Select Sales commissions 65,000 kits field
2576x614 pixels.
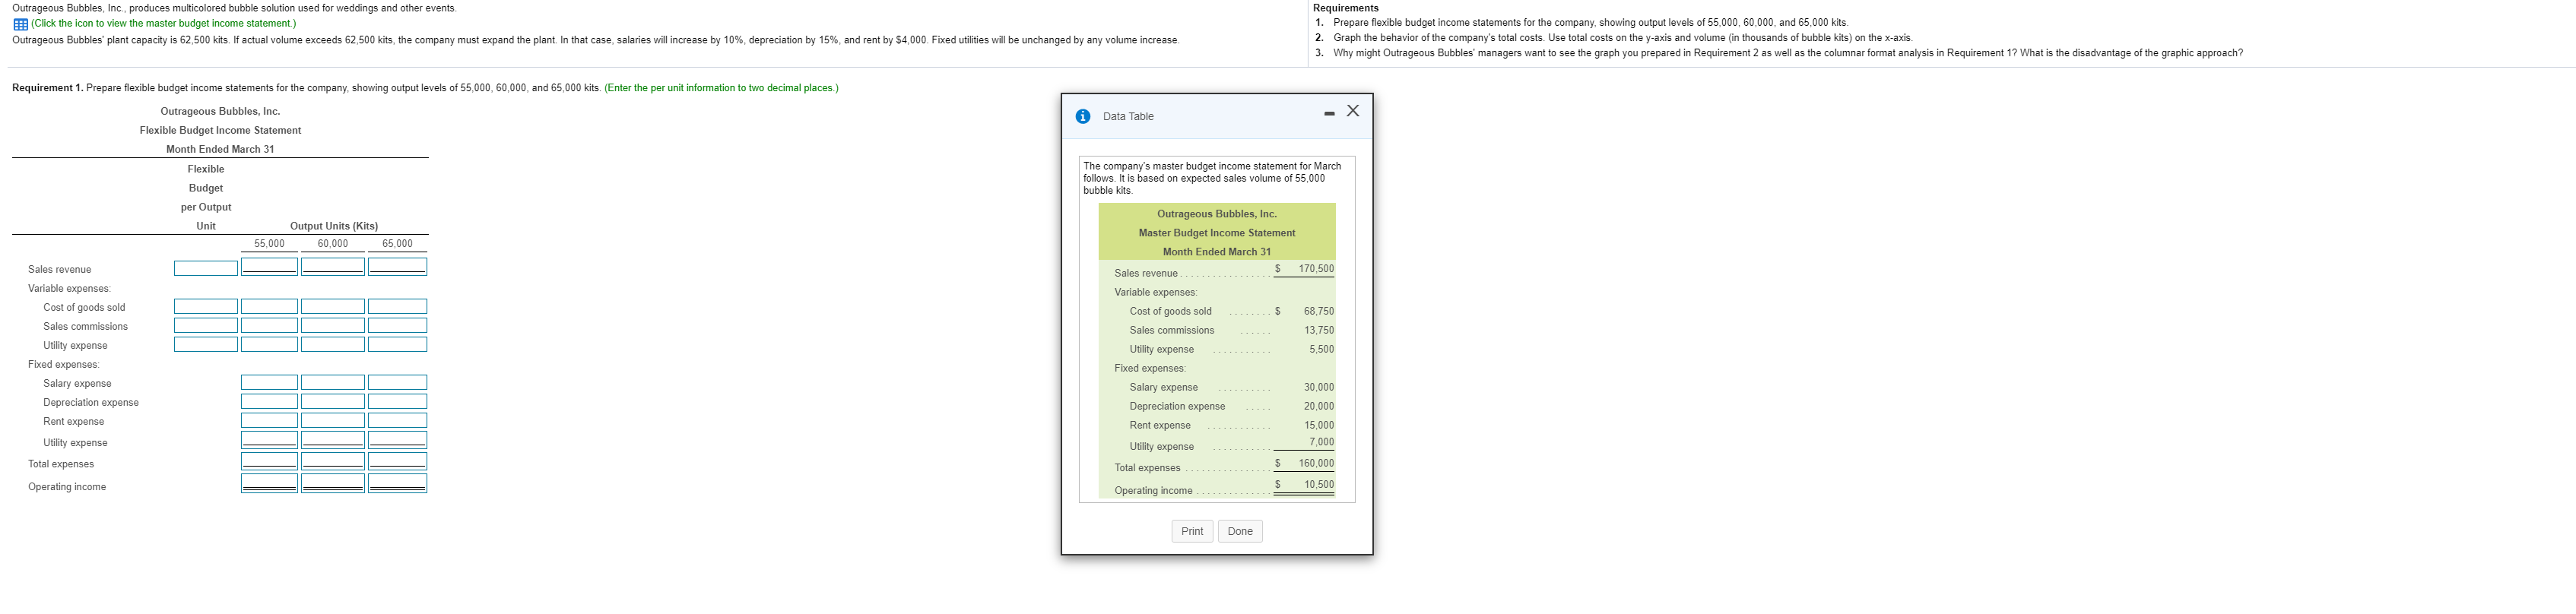click(x=397, y=325)
